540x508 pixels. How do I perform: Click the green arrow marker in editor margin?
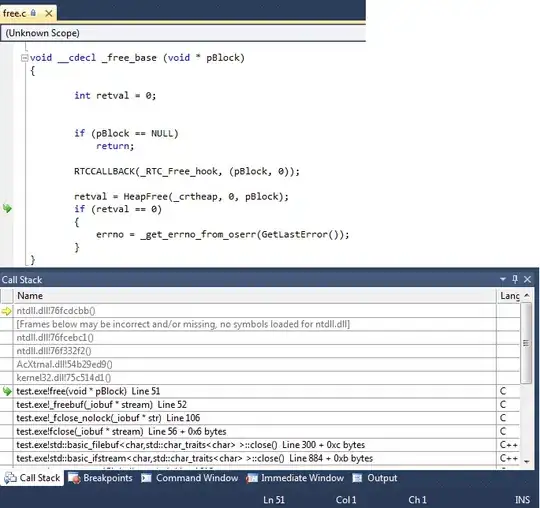coord(7,208)
